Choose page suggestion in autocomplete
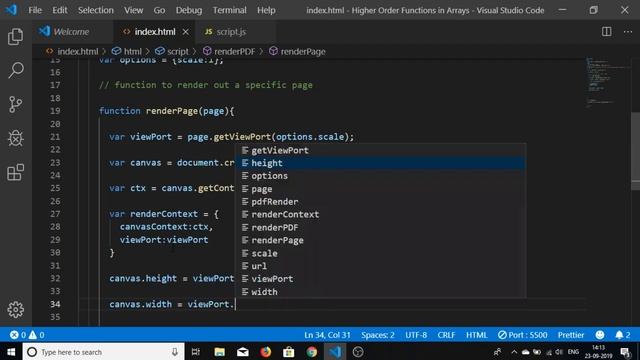Screen dimensions: 640x360 [x=381, y=189]
